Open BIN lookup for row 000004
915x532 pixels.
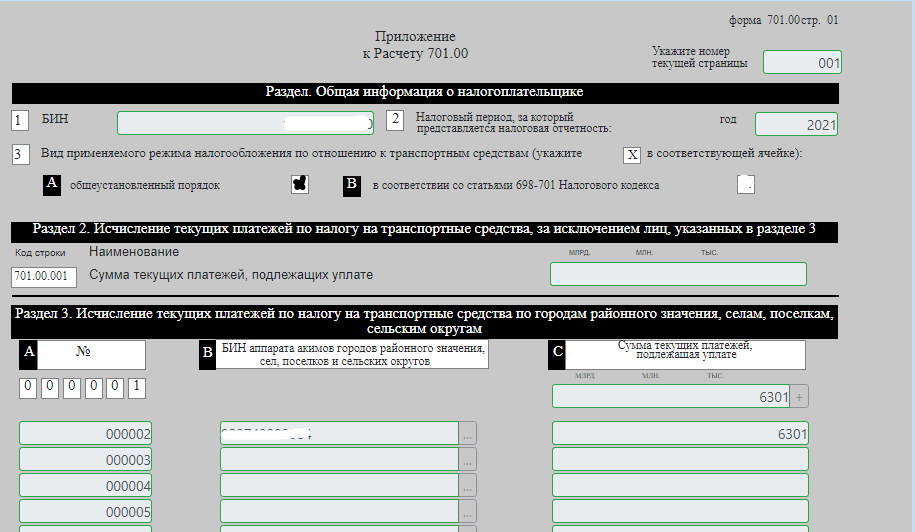(x=468, y=486)
